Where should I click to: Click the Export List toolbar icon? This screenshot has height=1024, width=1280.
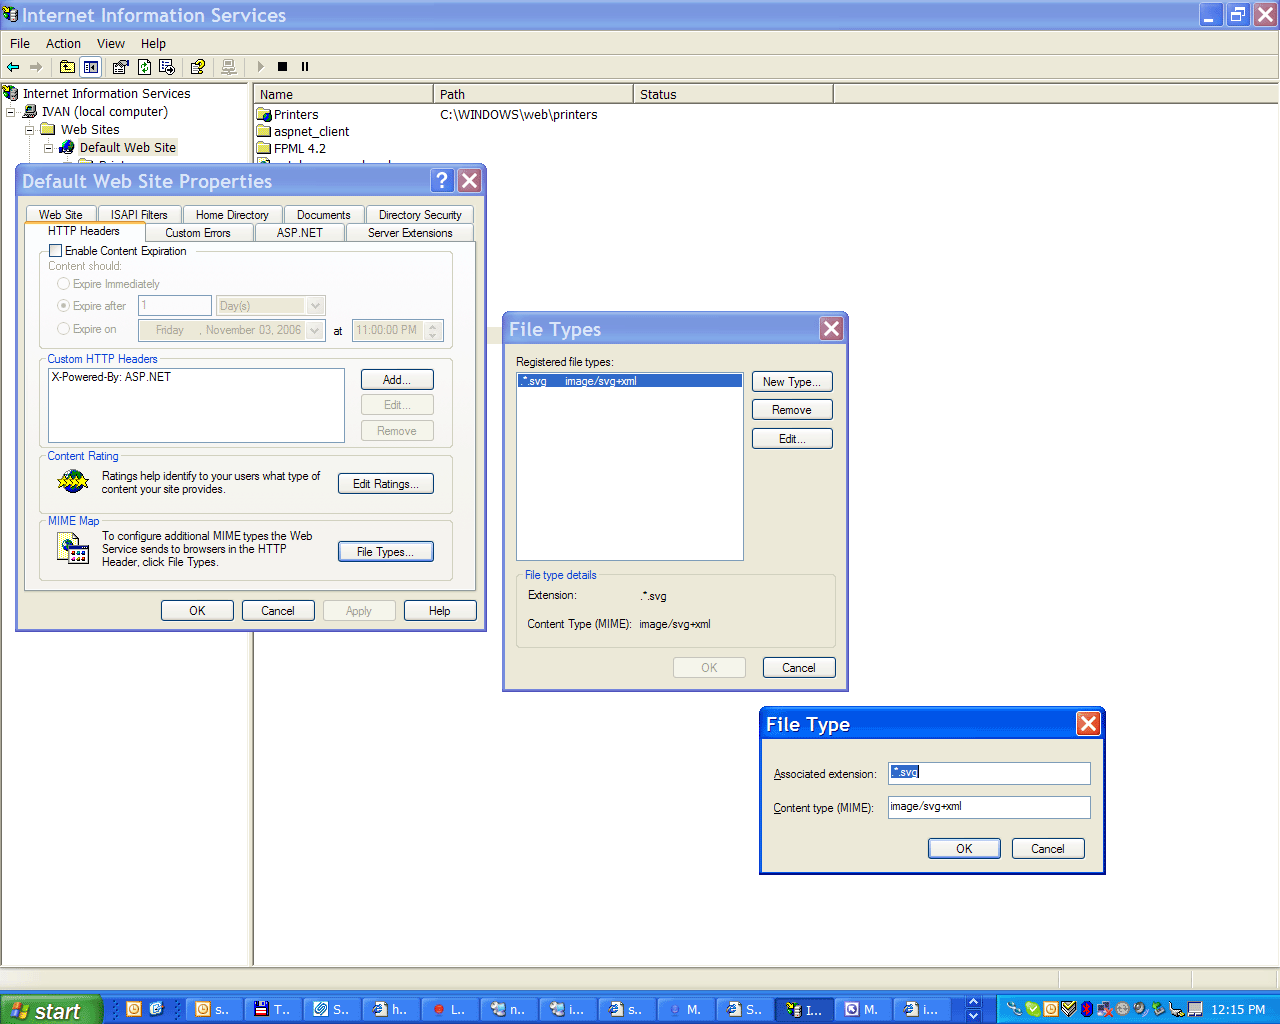pyautogui.click(x=167, y=67)
